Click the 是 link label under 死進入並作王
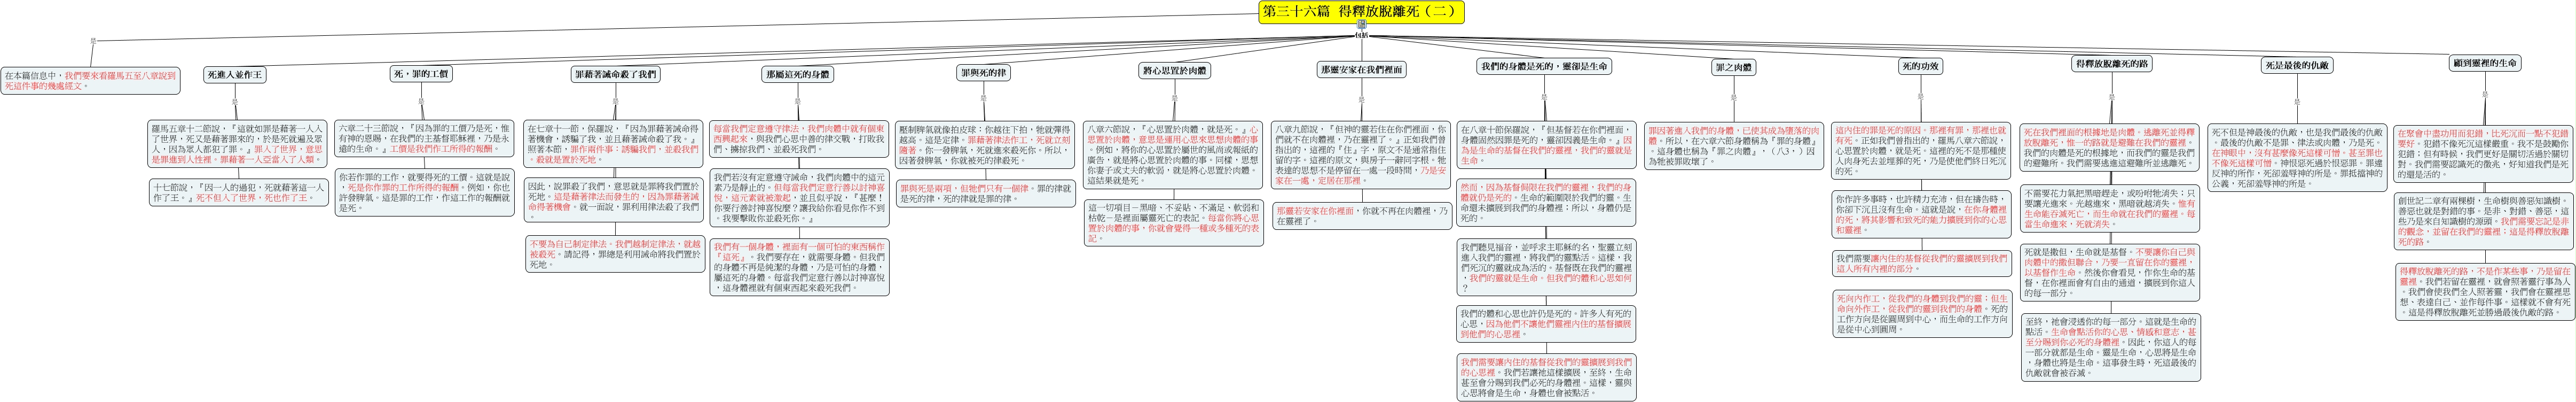The image size is (2576, 402). coord(235,102)
